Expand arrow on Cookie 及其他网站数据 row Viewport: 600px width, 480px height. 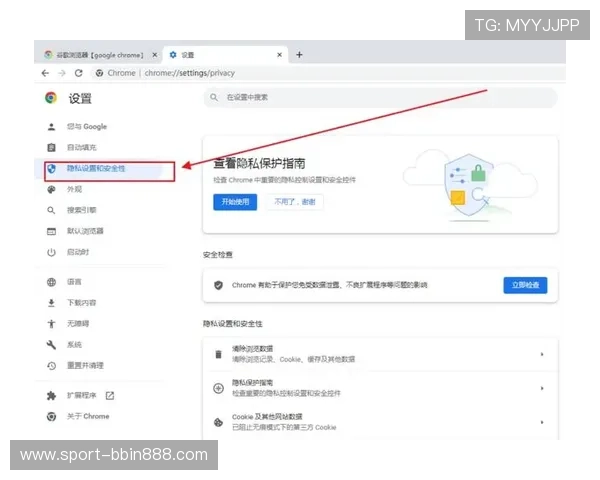pyautogui.click(x=542, y=422)
